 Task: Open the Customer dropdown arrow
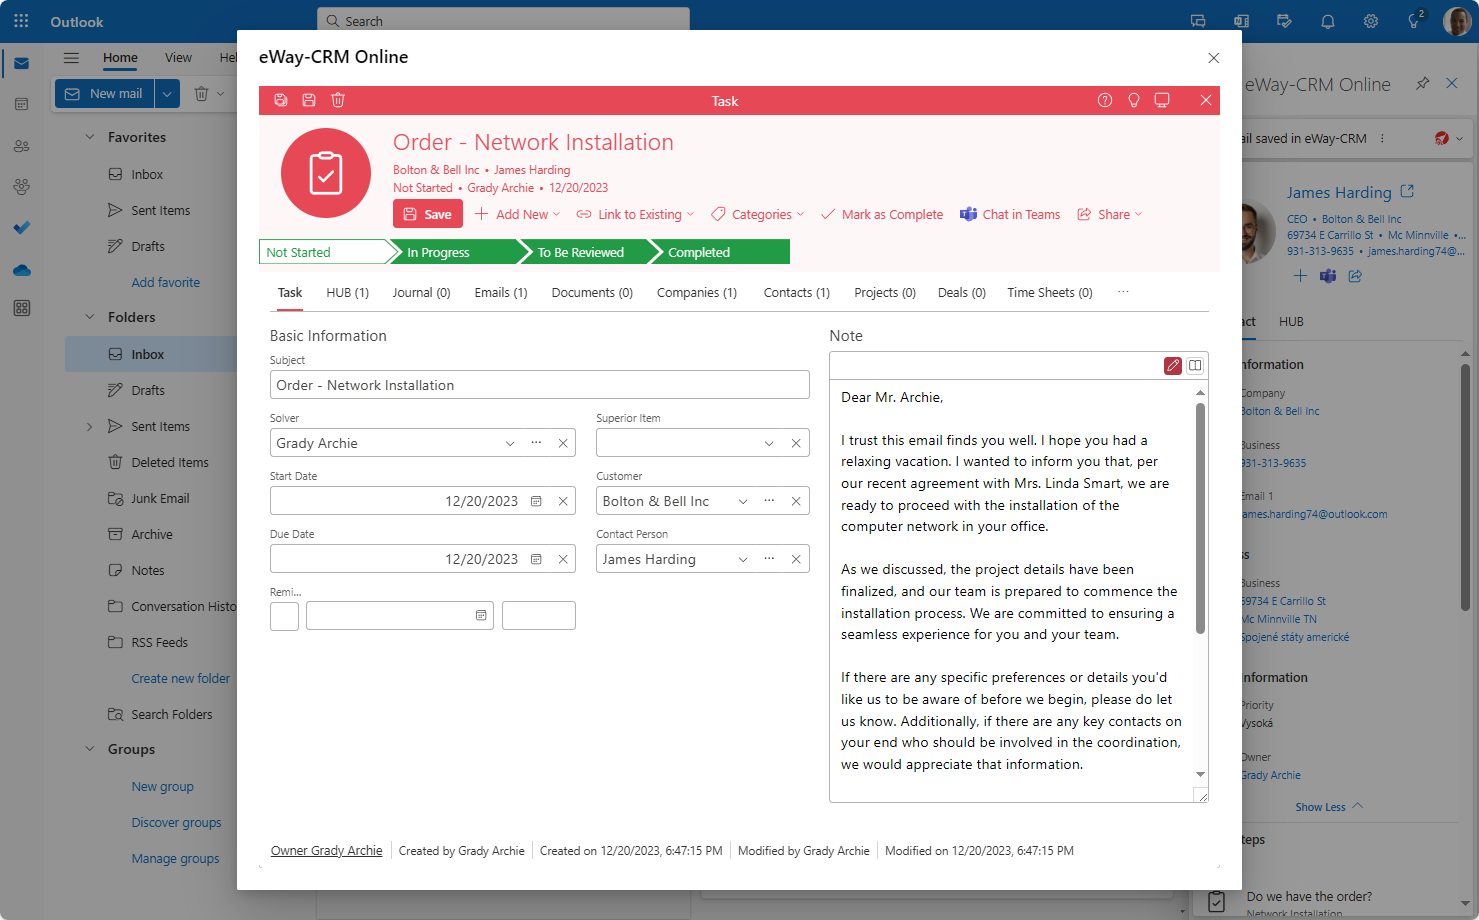[x=743, y=501]
